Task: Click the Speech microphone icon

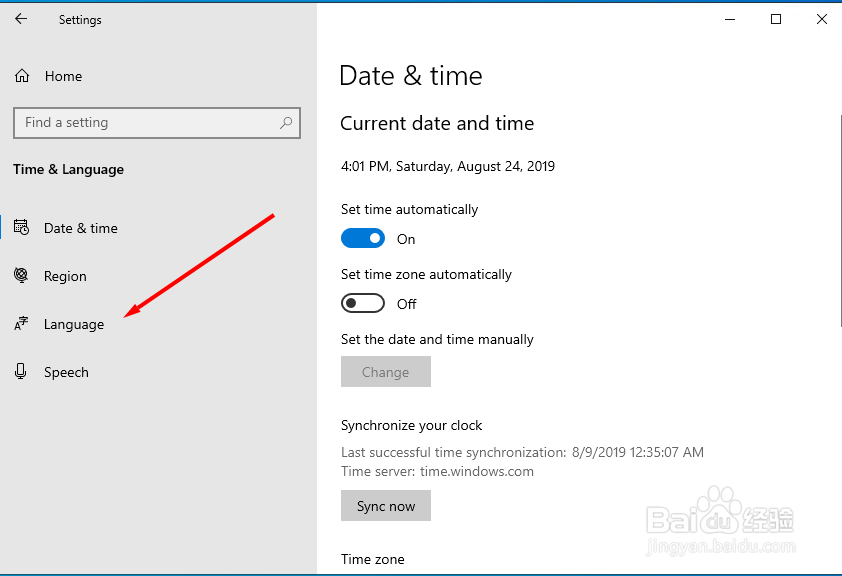Action: [x=21, y=371]
